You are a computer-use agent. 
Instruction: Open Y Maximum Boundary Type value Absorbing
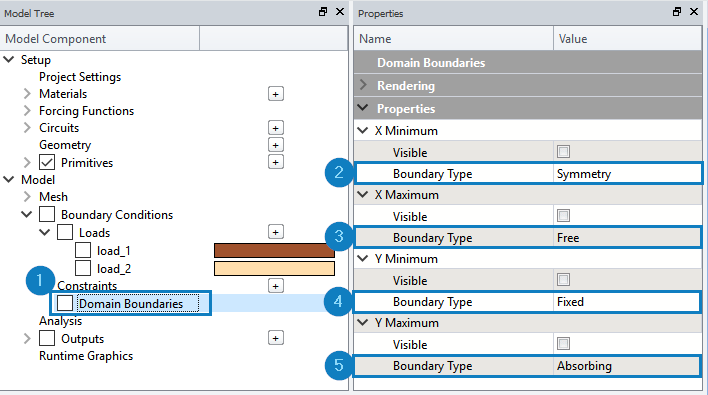coord(627,366)
